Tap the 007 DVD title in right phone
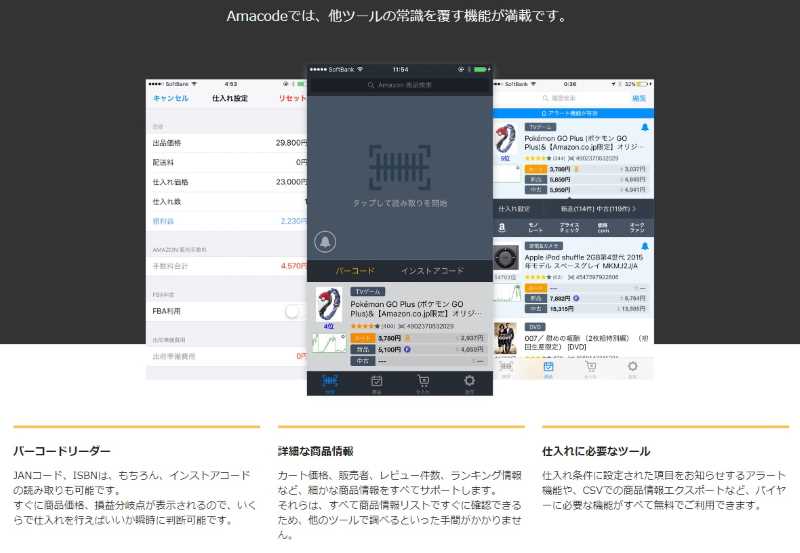Image resolution: width=800 pixels, height=553 pixels. pos(586,342)
